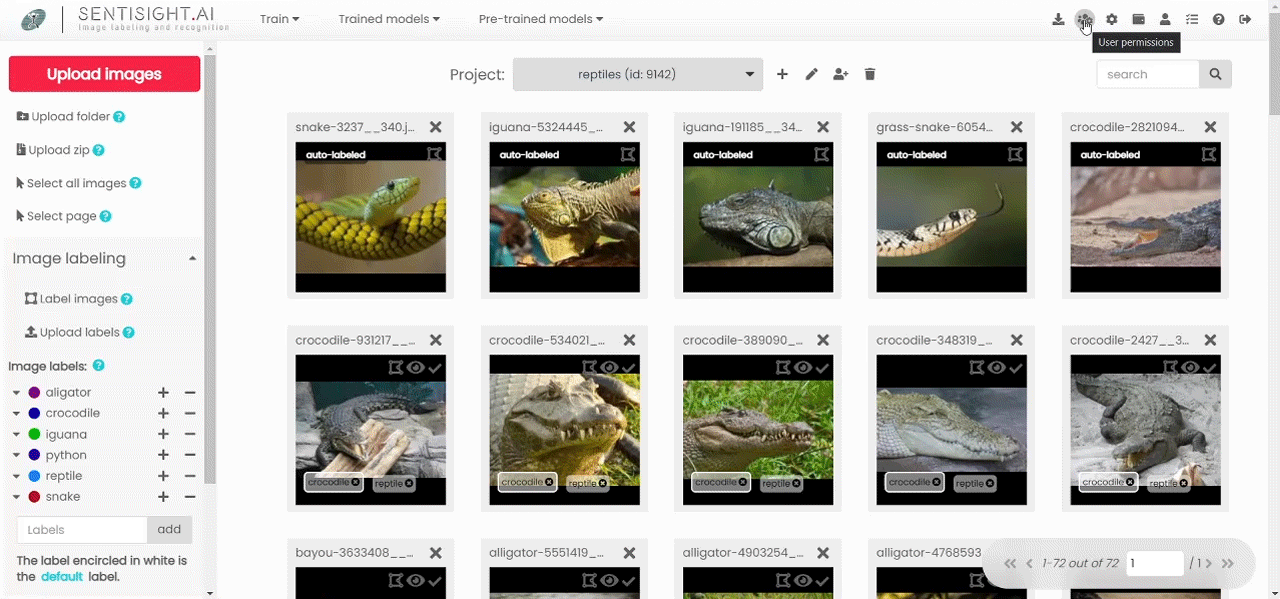Click help icon next to Upload zip
Viewport: 1280px width, 599px height.
(99, 150)
